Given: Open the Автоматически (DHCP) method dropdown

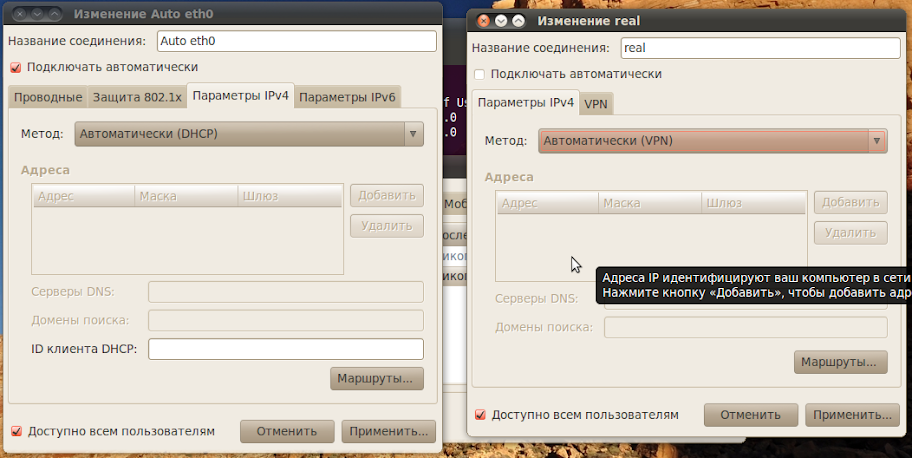Looking at the screenshot, I should point(249,134).
